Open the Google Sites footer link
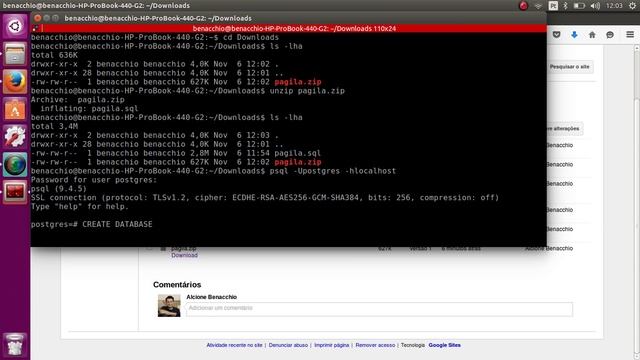Viewport: 640px width, 360px height. [x=444, y=345]
